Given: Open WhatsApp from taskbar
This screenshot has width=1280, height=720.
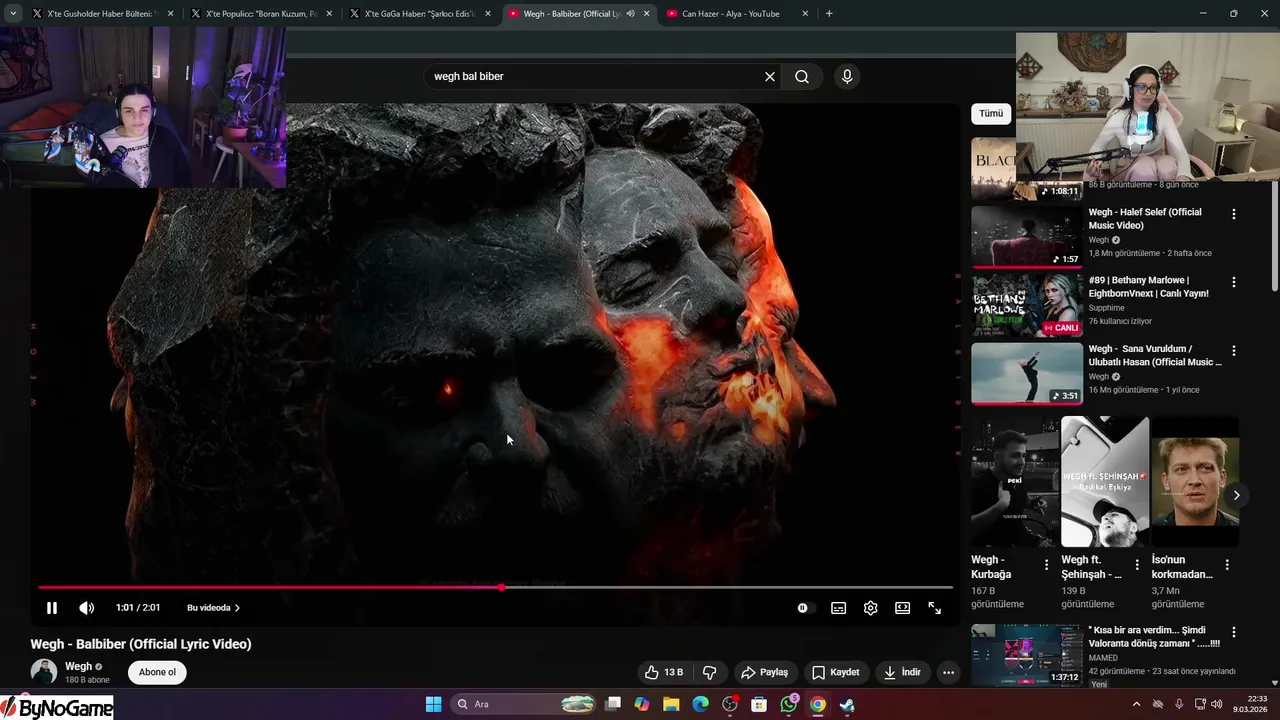Looking at the screenshot, I should (x=789, y=704).
